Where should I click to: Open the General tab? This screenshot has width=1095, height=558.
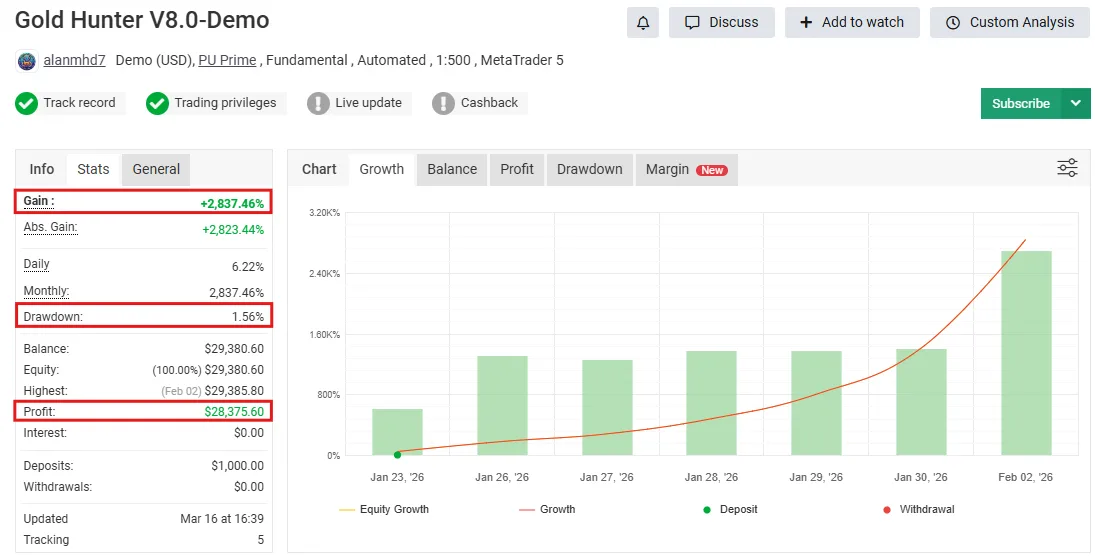click(x=156, y=169)
